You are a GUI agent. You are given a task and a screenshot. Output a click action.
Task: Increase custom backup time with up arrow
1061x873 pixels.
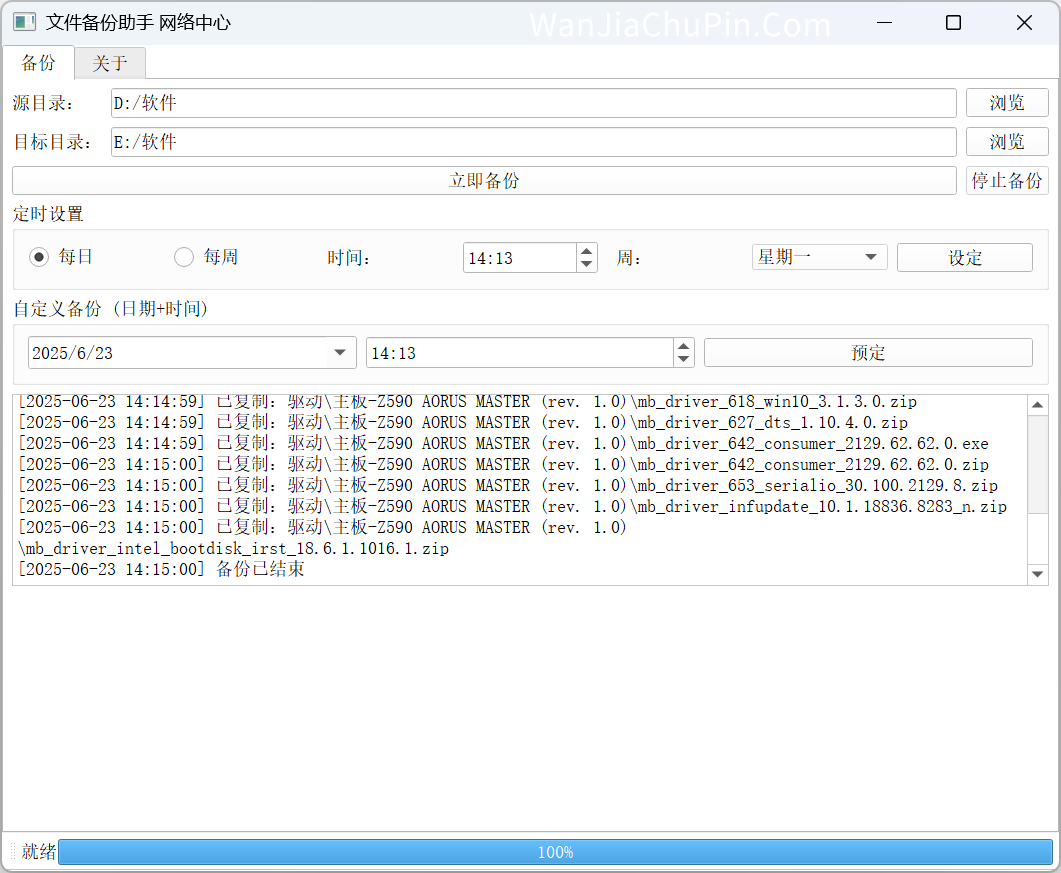click(683, 346)
